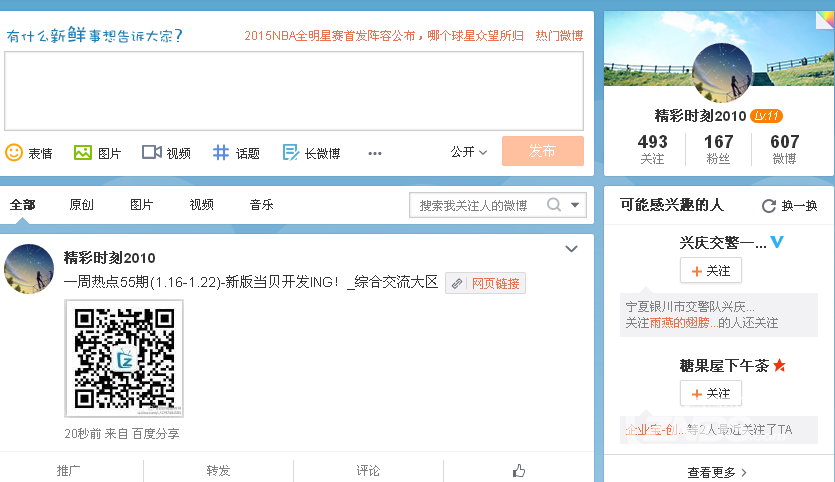Image resolution: width=835 pixels, height=482 pixels.
Task: Open the 2015NBA全明星赛 headline link
Action: (x=384, y=36)
